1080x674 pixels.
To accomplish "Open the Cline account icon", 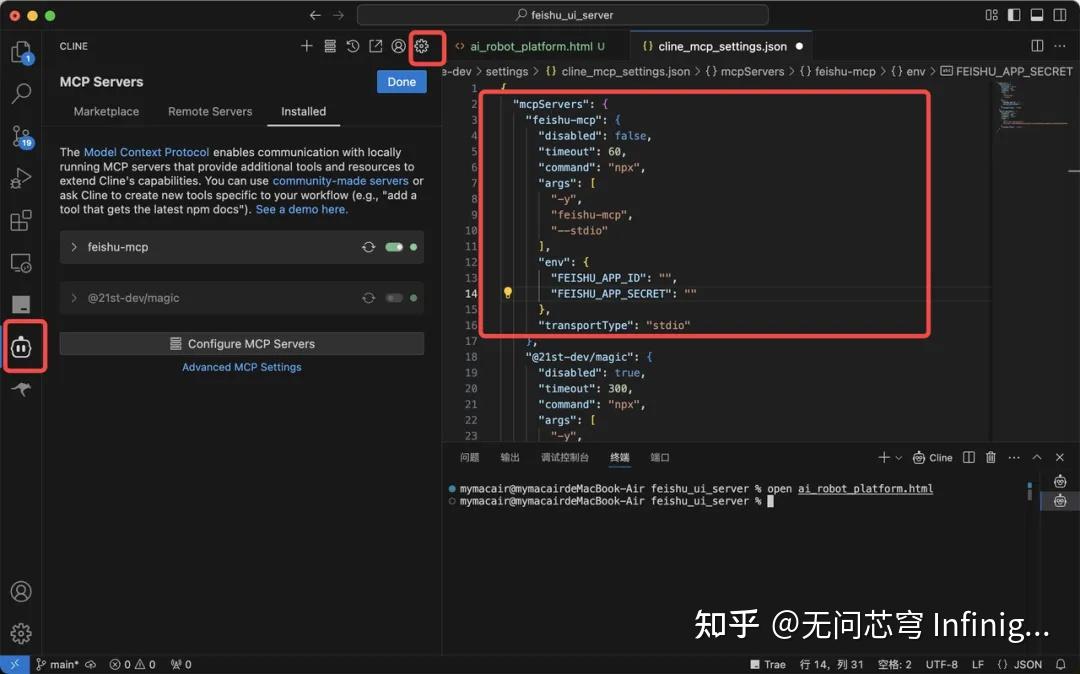I will pyautogui.click(x=398, y=46).
